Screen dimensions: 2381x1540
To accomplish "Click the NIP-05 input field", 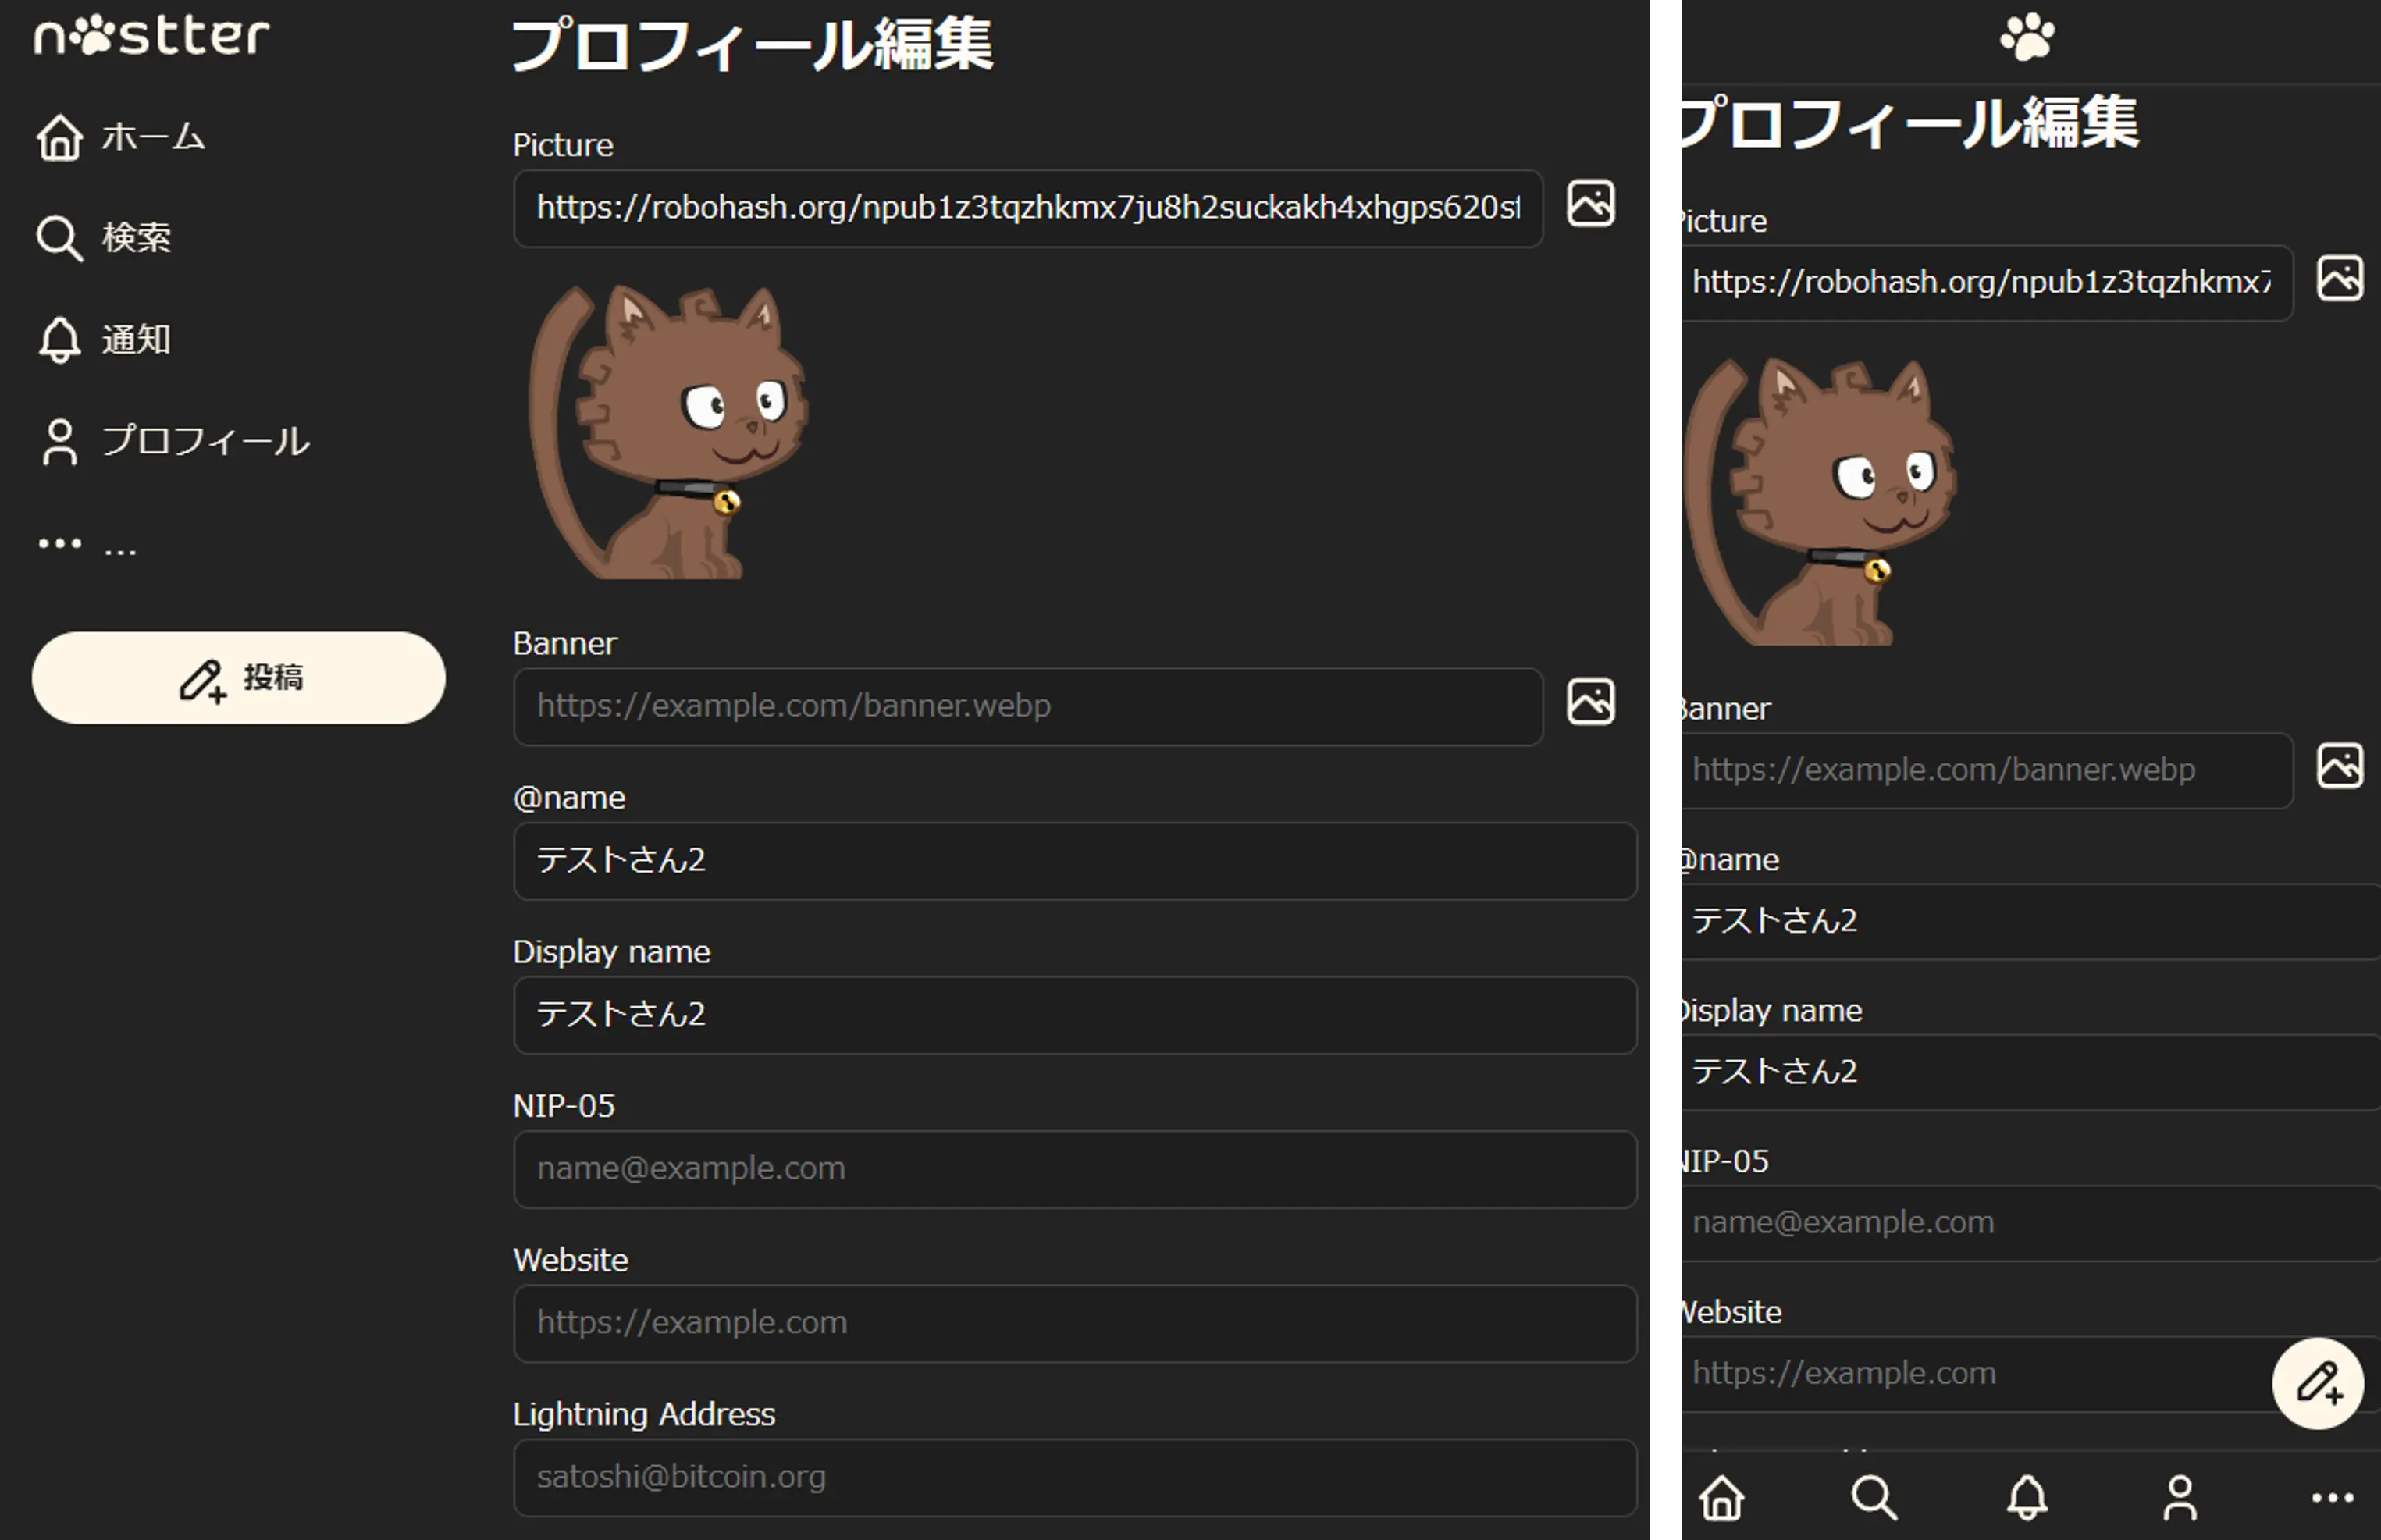I will pyautogui.click(x=1075, y=1168).
